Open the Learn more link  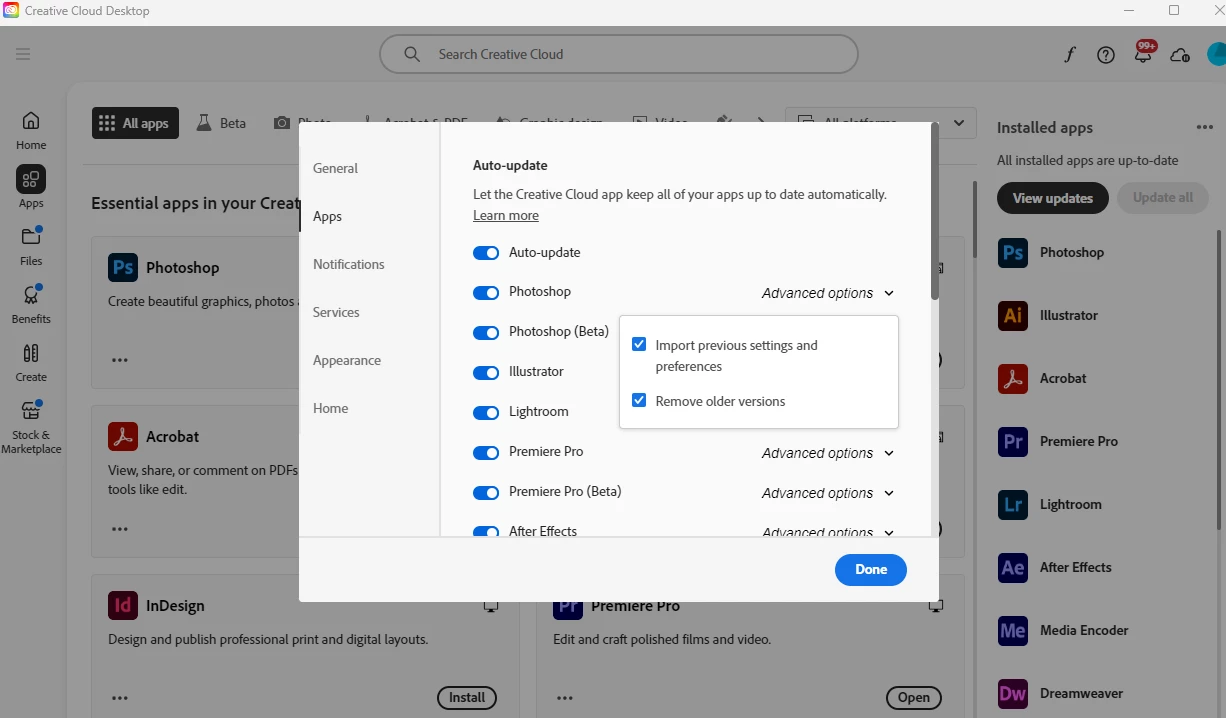[506, 215]
